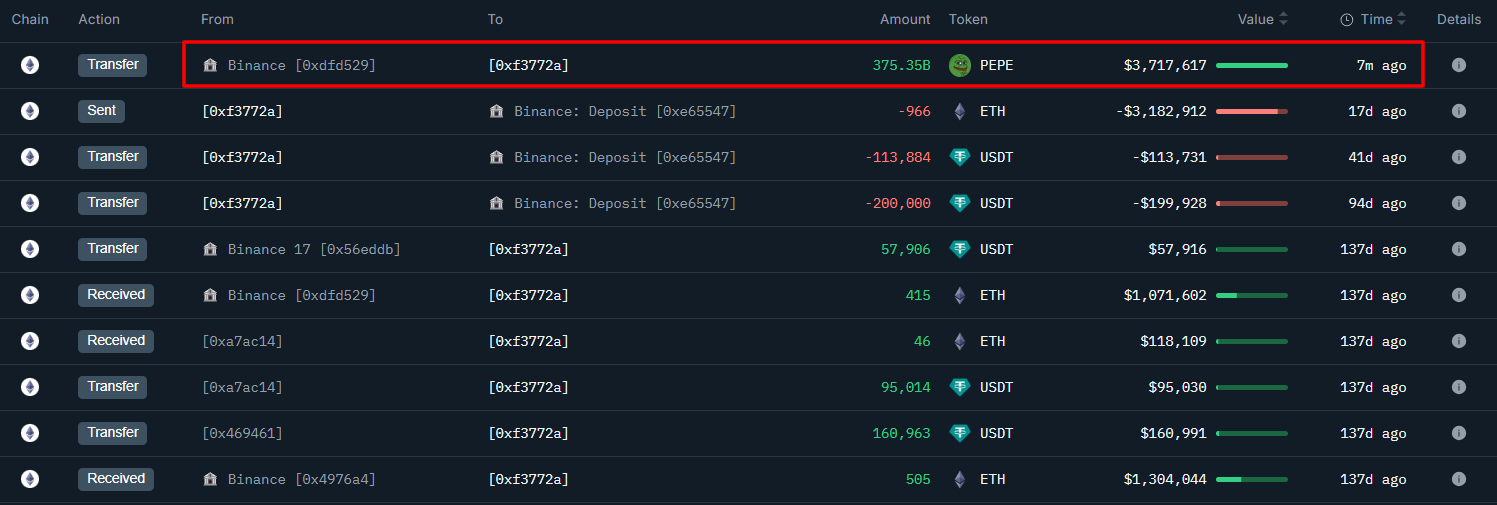
Task: Sort by Value using the header arrows
Action: click(x=1284, y=19)
